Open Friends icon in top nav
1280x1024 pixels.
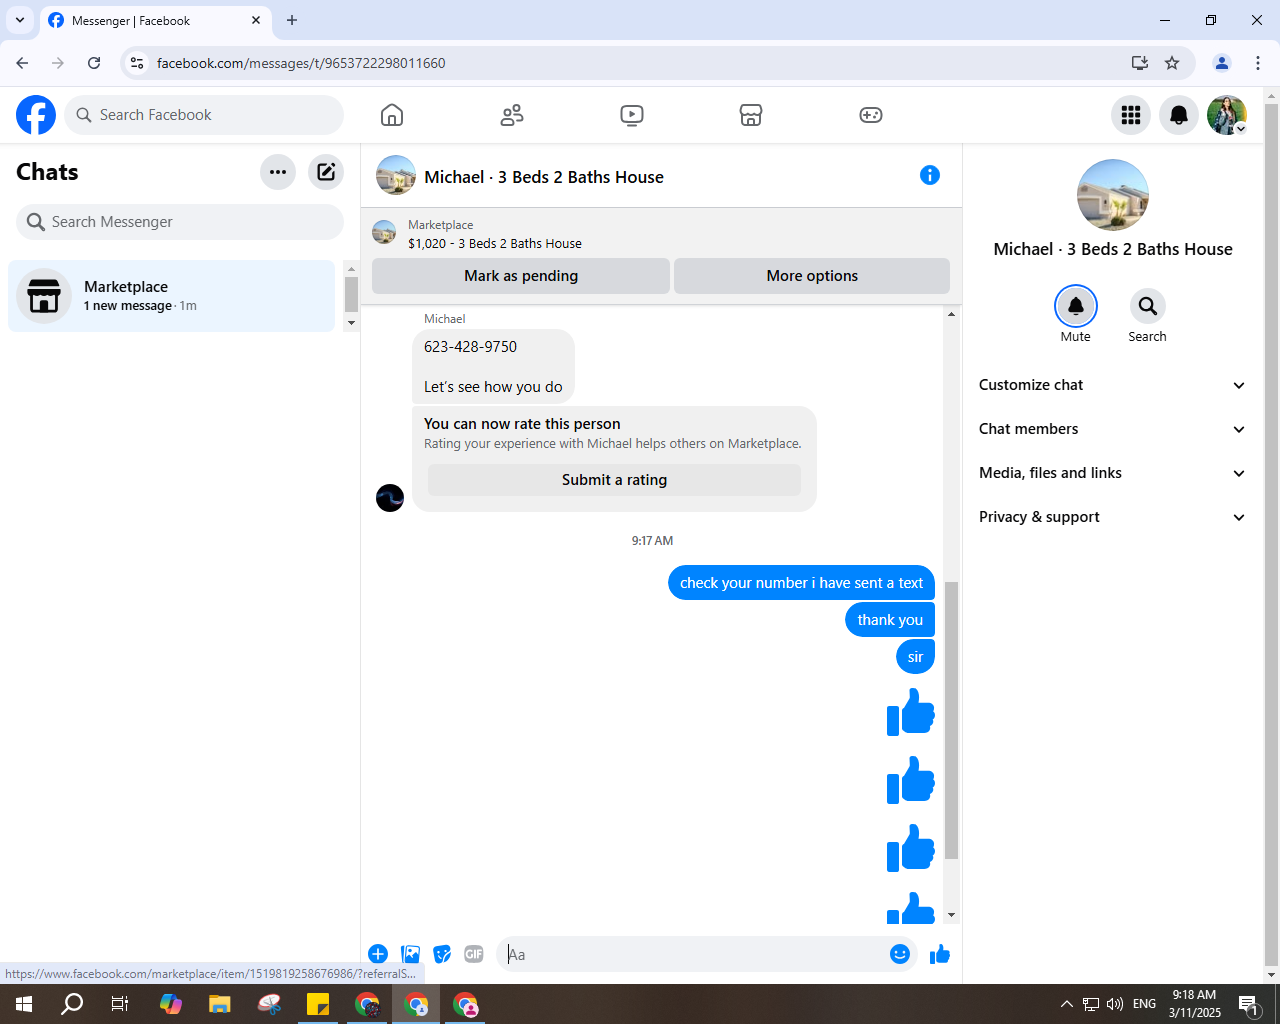click(512, 115)
